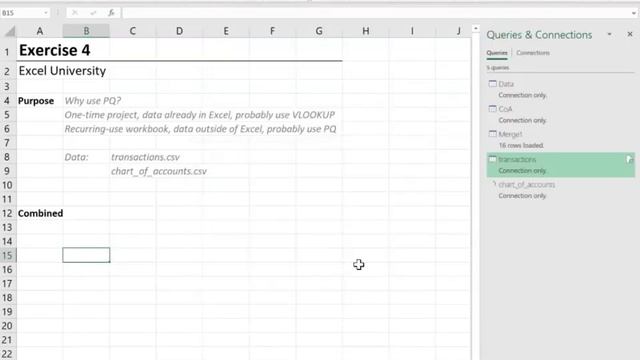The width and height of the screenshot is (640, 360).
Task: Select column A header
Action: pyautogui.click(x=40, y=31)
